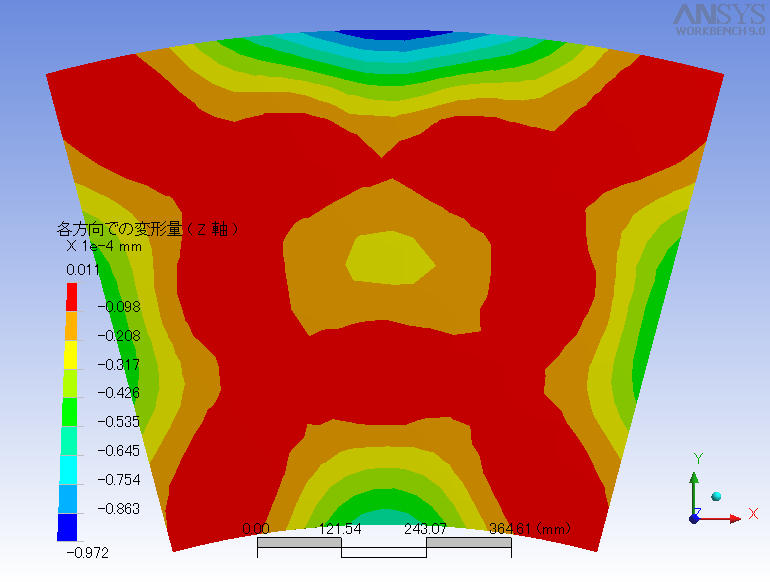Screen dimensions: 770x582
Task: Click the red legend color band
Action: click(x=72, y=297)
